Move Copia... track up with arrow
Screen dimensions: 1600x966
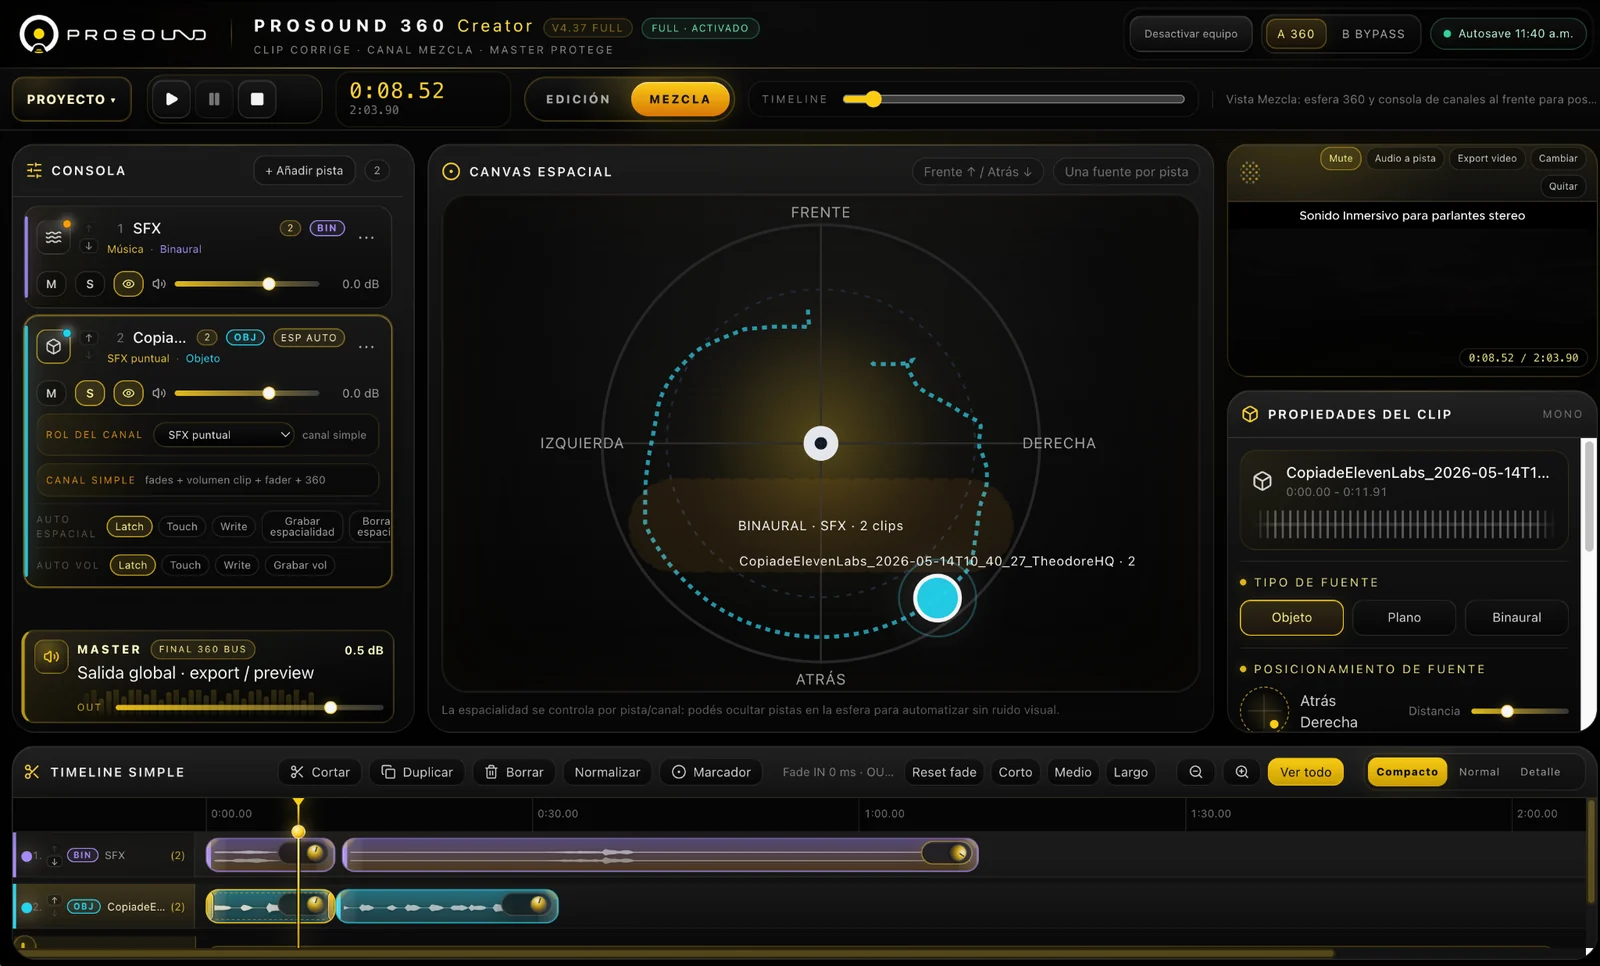(89, 337)
